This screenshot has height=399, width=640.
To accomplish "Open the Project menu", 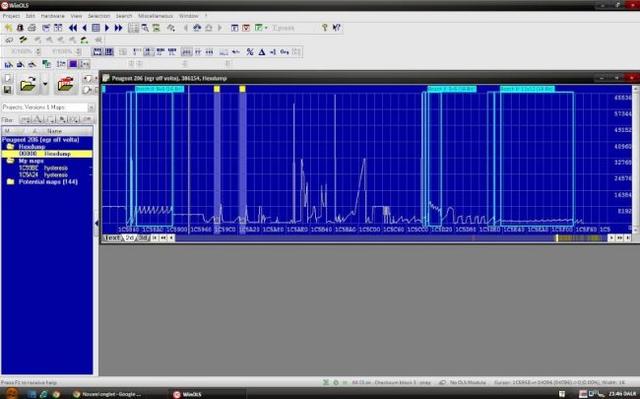I will (x=11, y=16).
